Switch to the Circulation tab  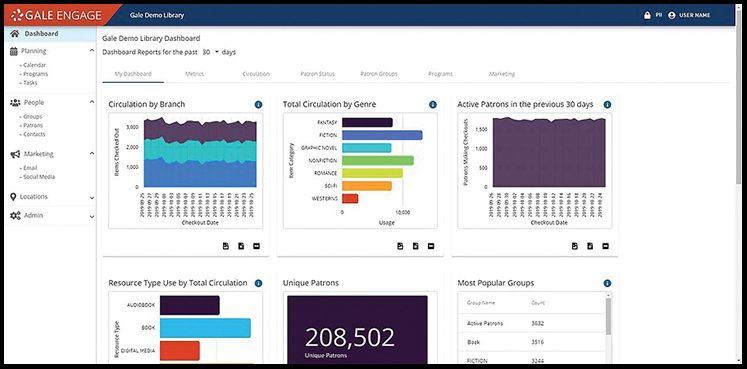[256, 74]
